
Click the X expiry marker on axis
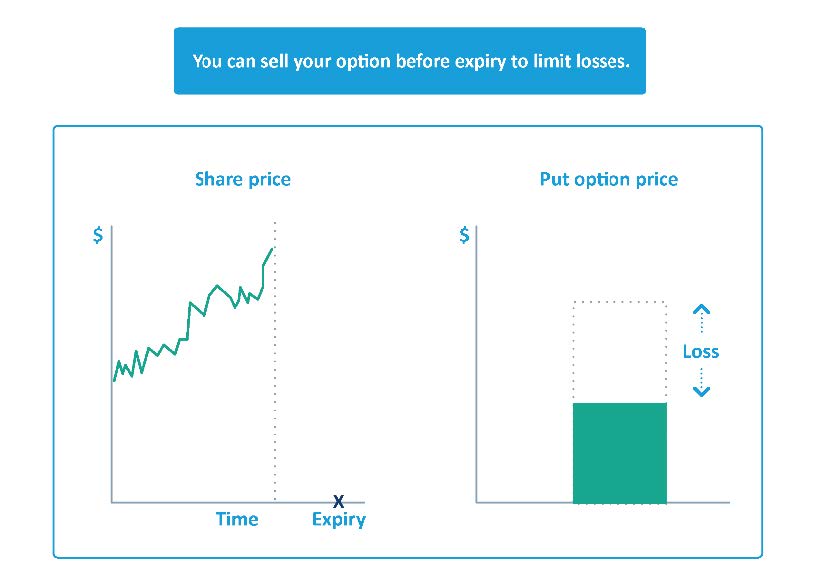[x=338, y=501]
